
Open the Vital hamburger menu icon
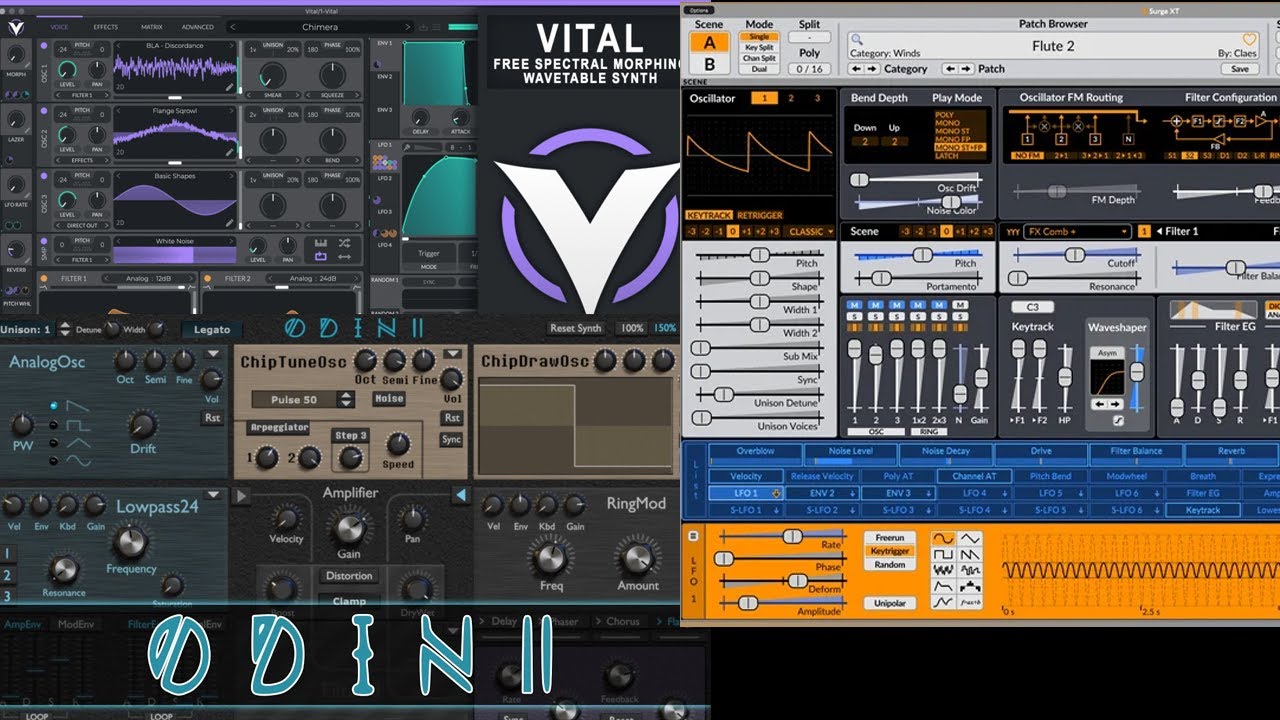click(436, 27)
